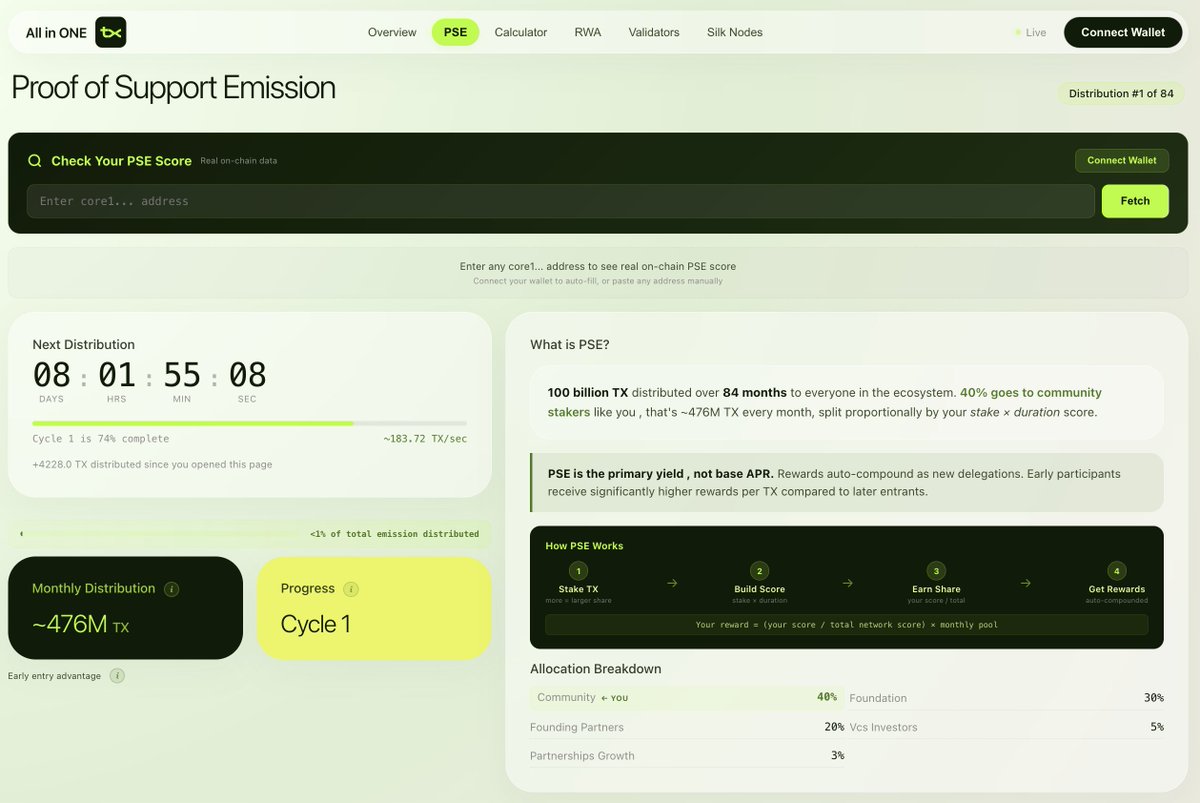
Task: Click the Founding Partners 20% row
Action: click(x=687, y=727)
